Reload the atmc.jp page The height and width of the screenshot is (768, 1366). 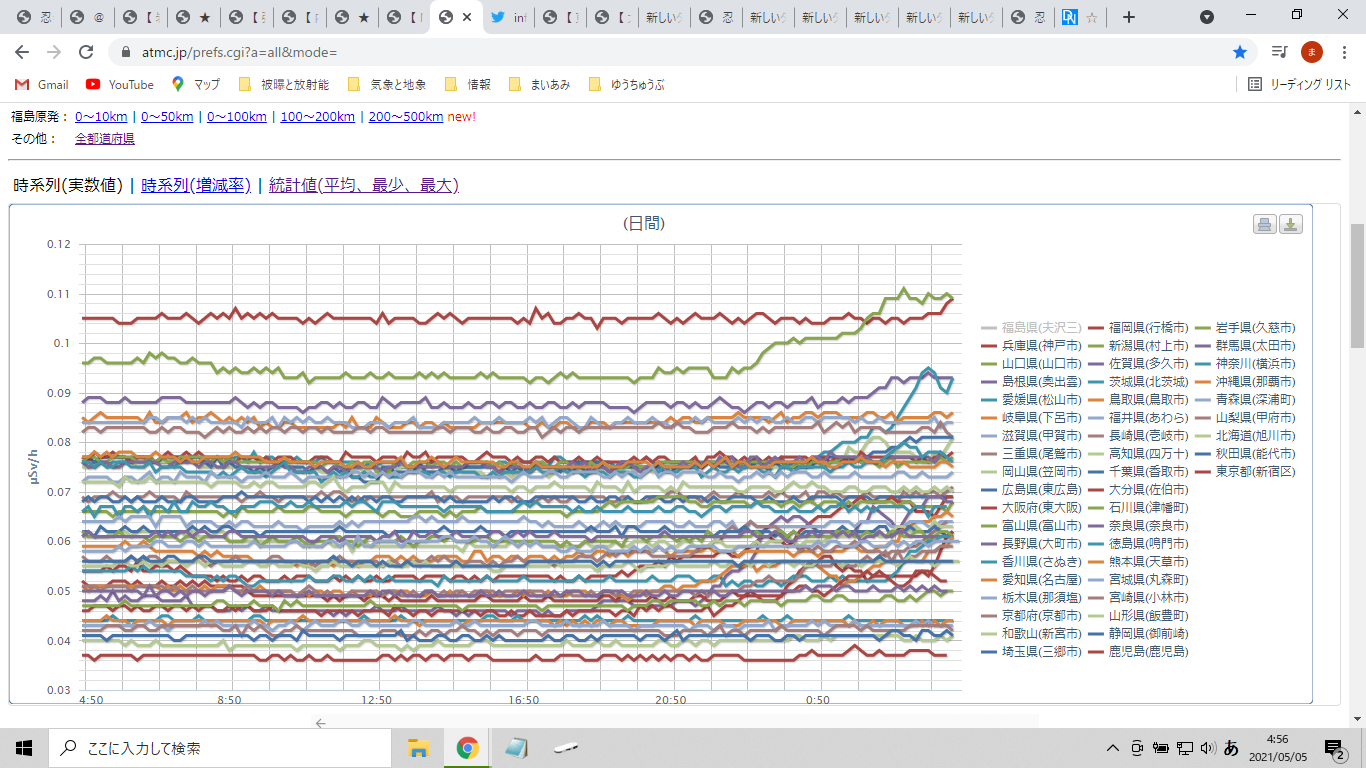coord(86,52)
